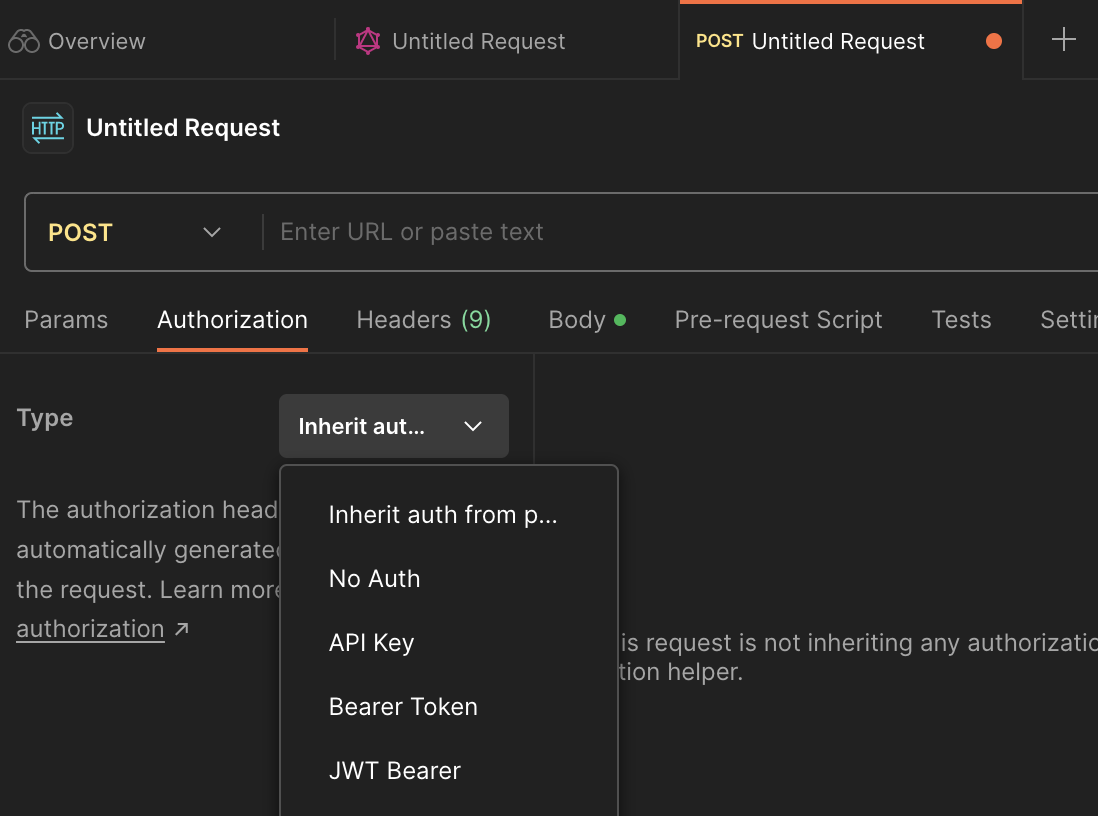Open the auth Type dropdown showing Inherit auth
The height and width of the screenshot is (816, 1098).
(x=393, y=425)
